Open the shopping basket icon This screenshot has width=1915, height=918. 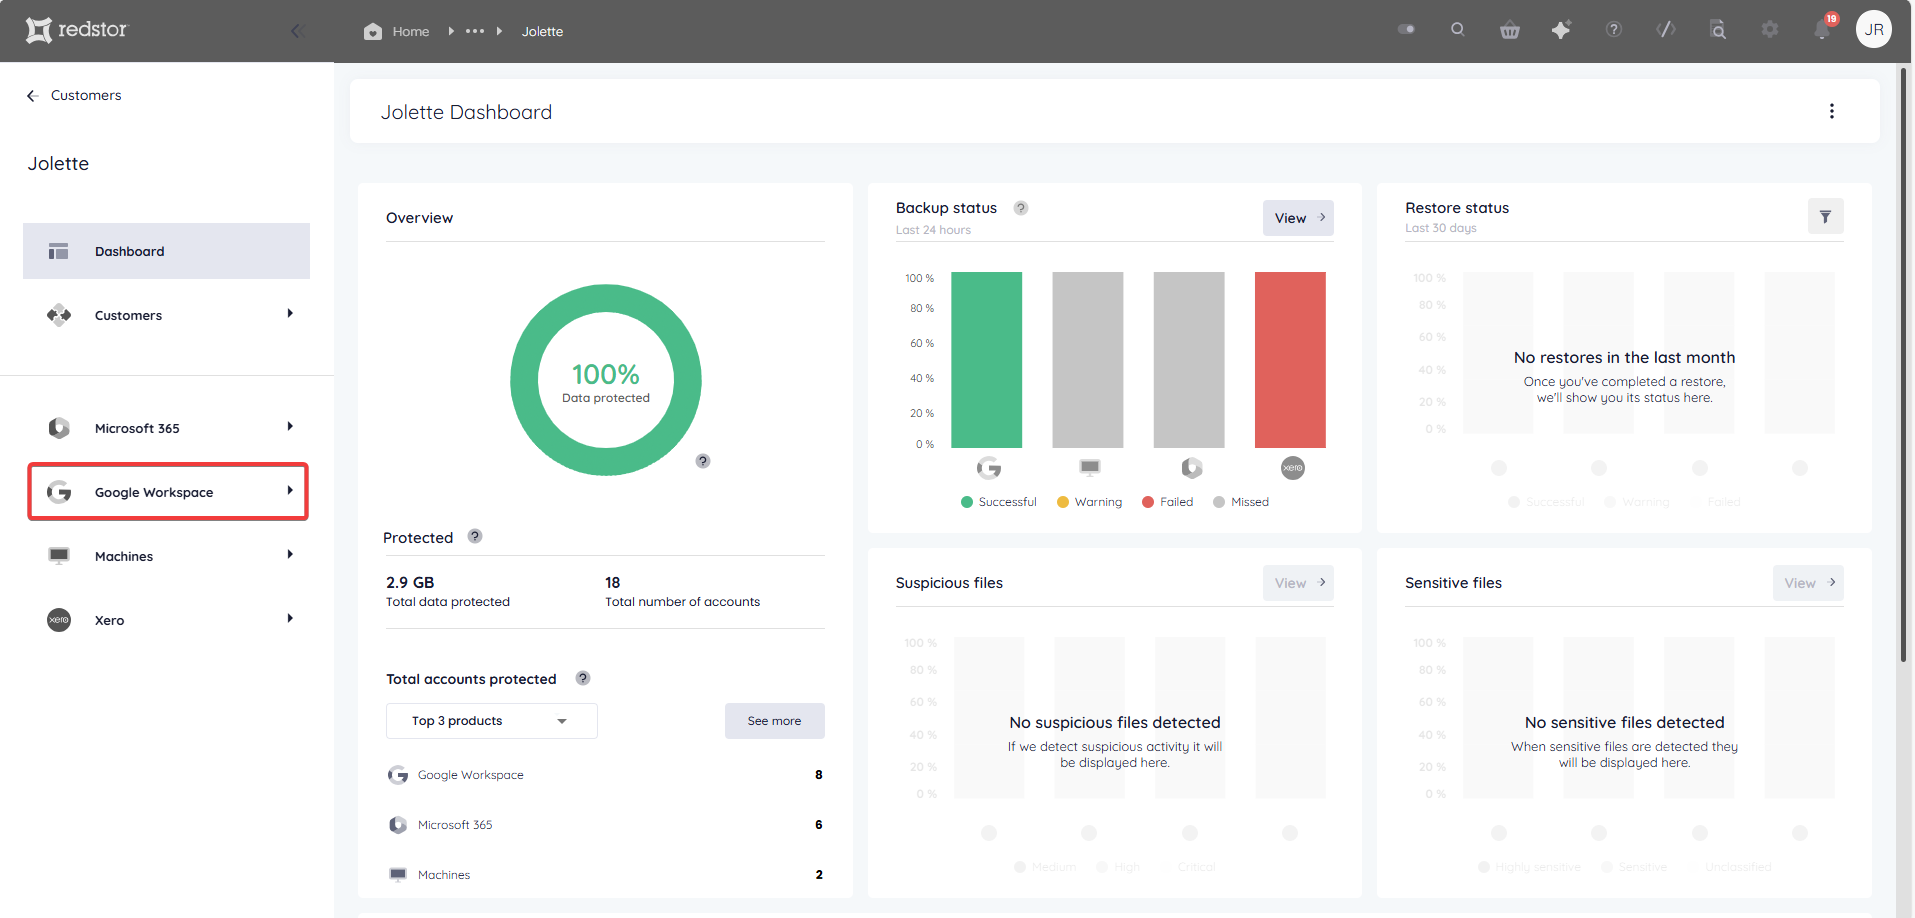[1510, 30]
